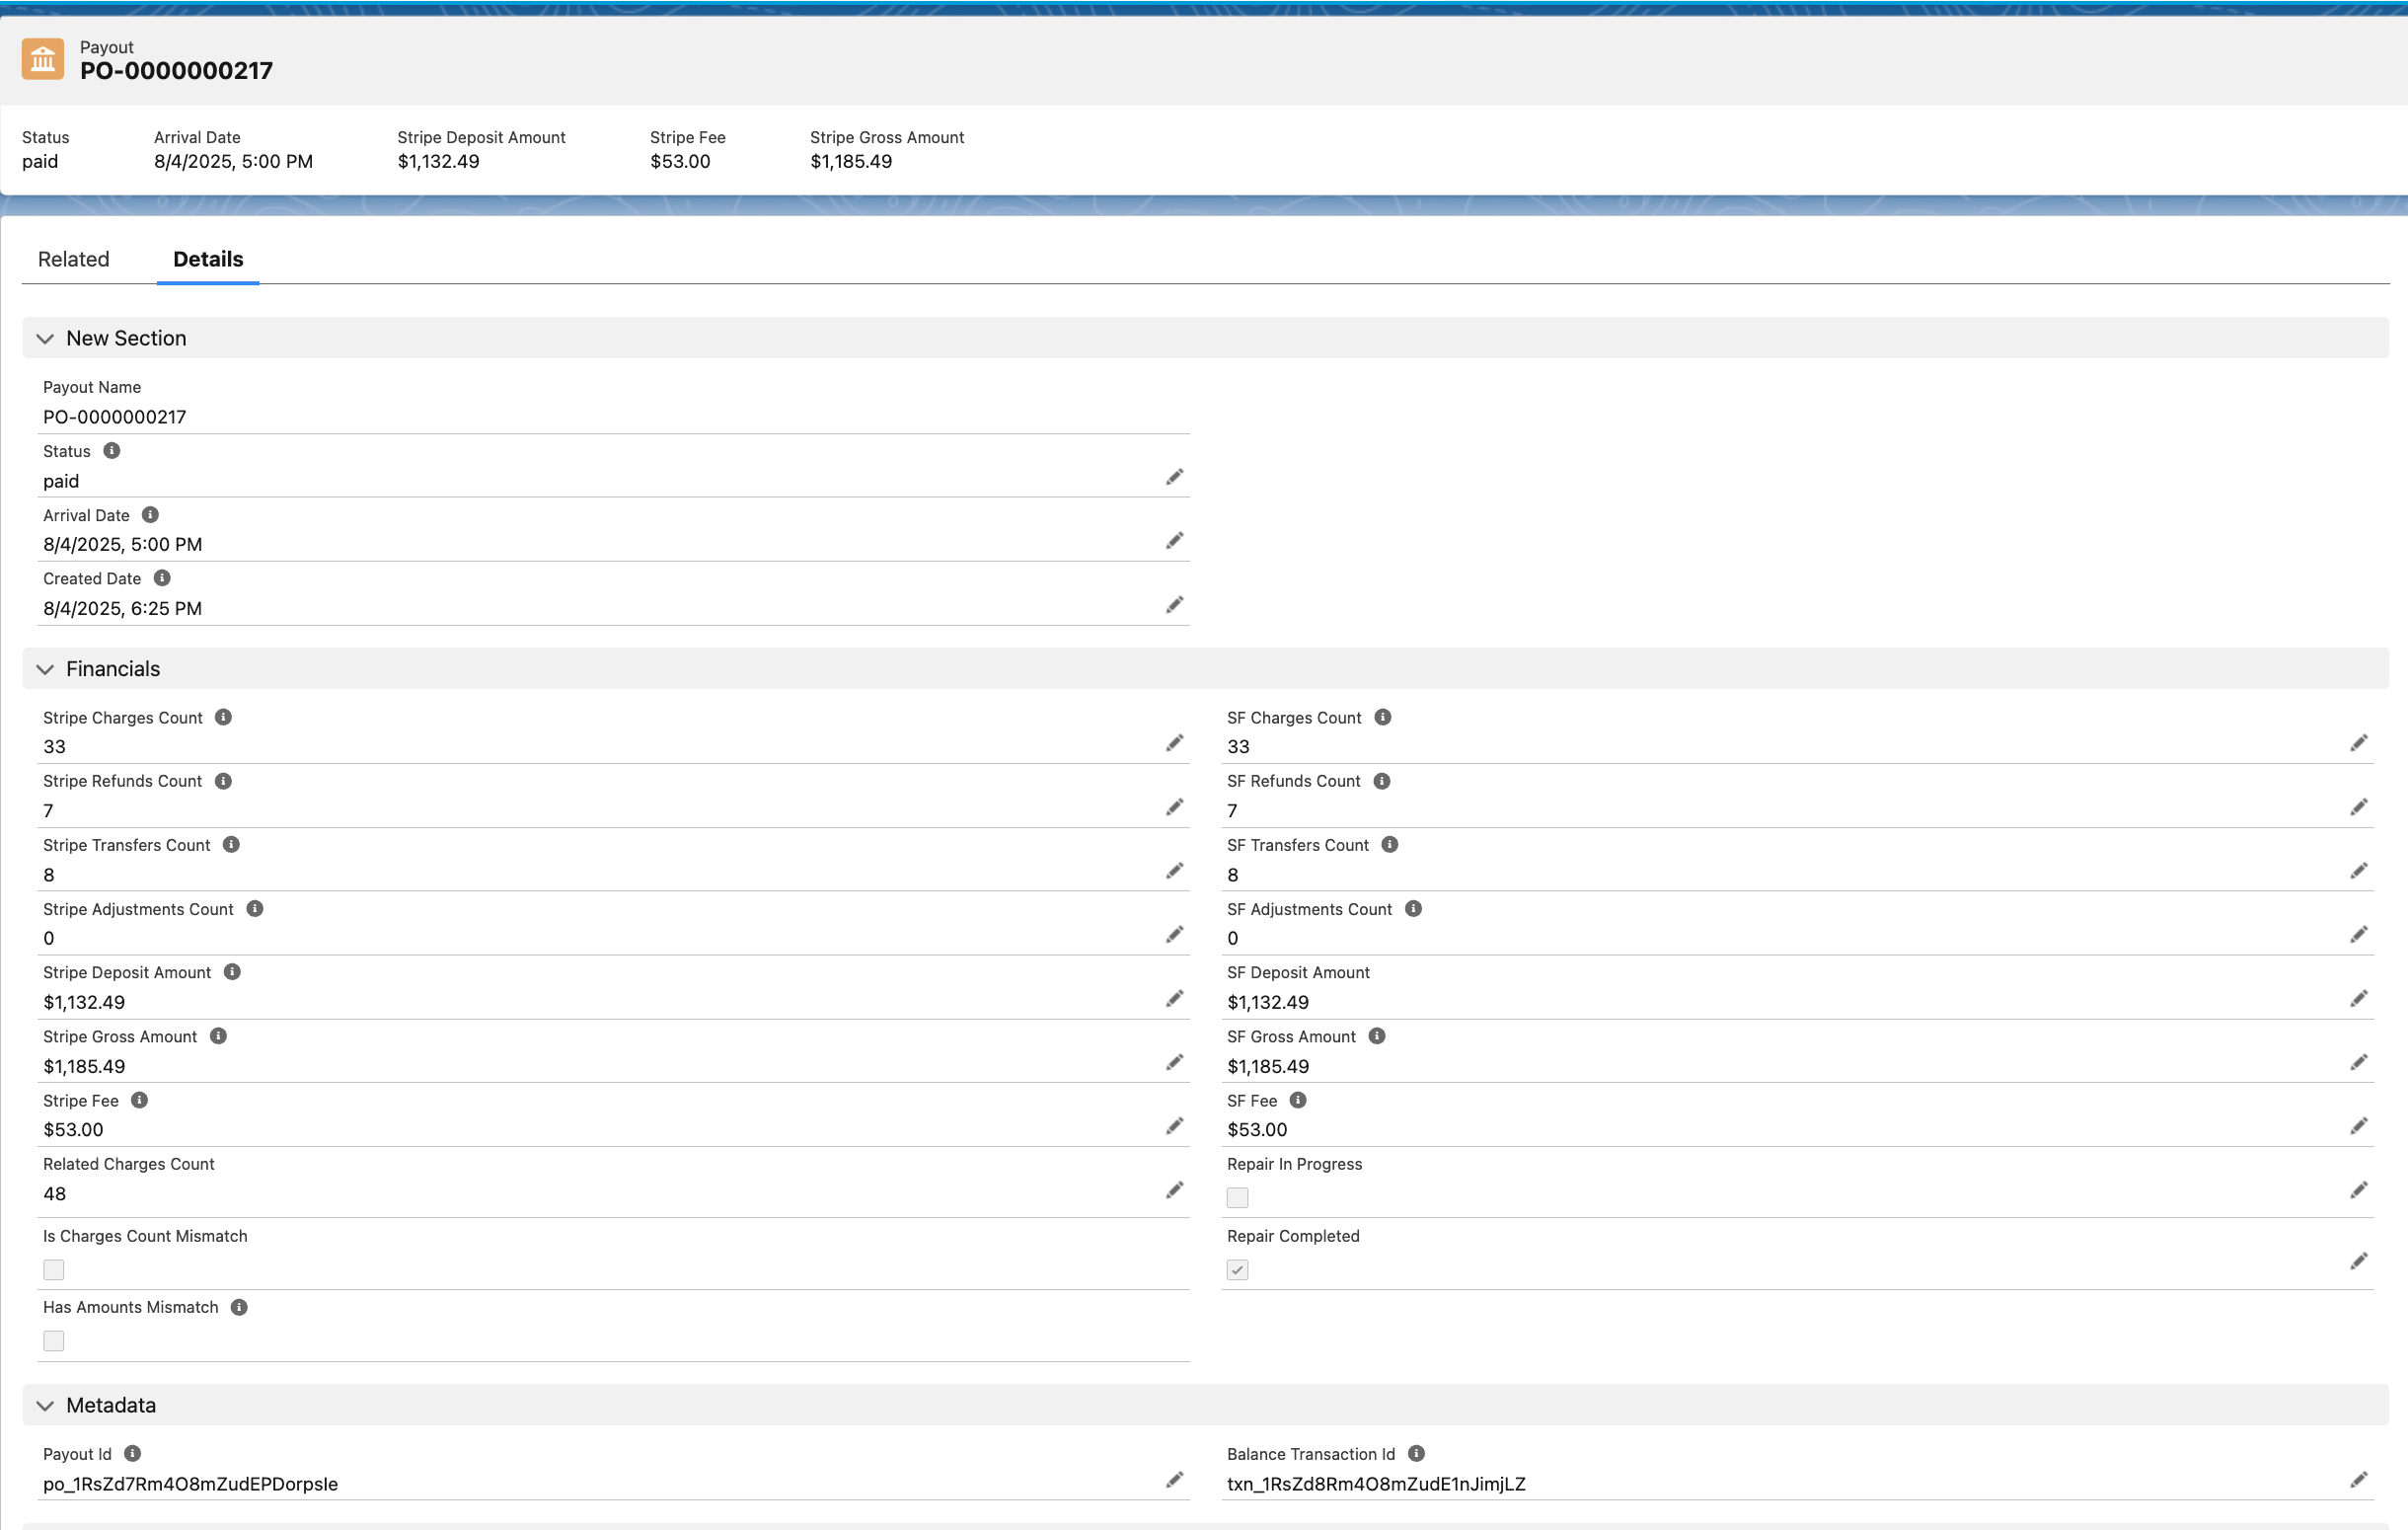
Task: Switch to the Related tab
Action: coord(74,259)
